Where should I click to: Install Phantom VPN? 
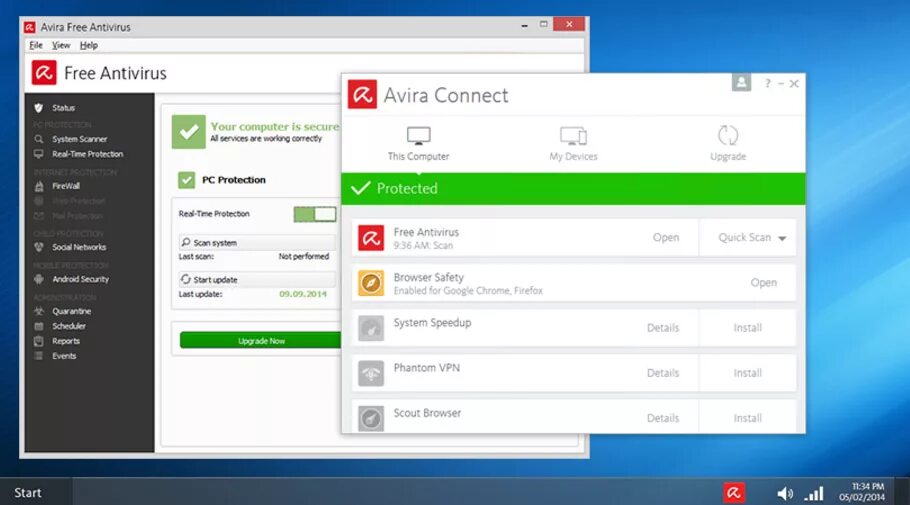coord(748,373)
